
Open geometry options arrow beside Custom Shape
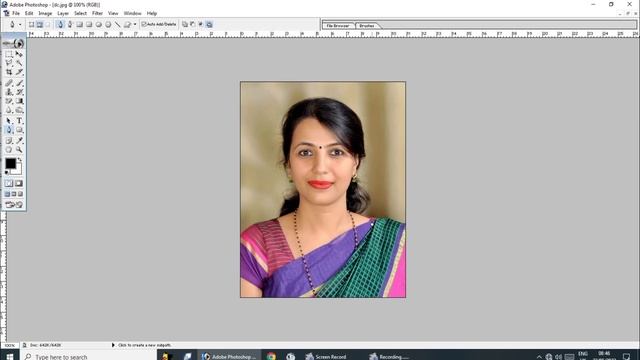click(135, 24)
